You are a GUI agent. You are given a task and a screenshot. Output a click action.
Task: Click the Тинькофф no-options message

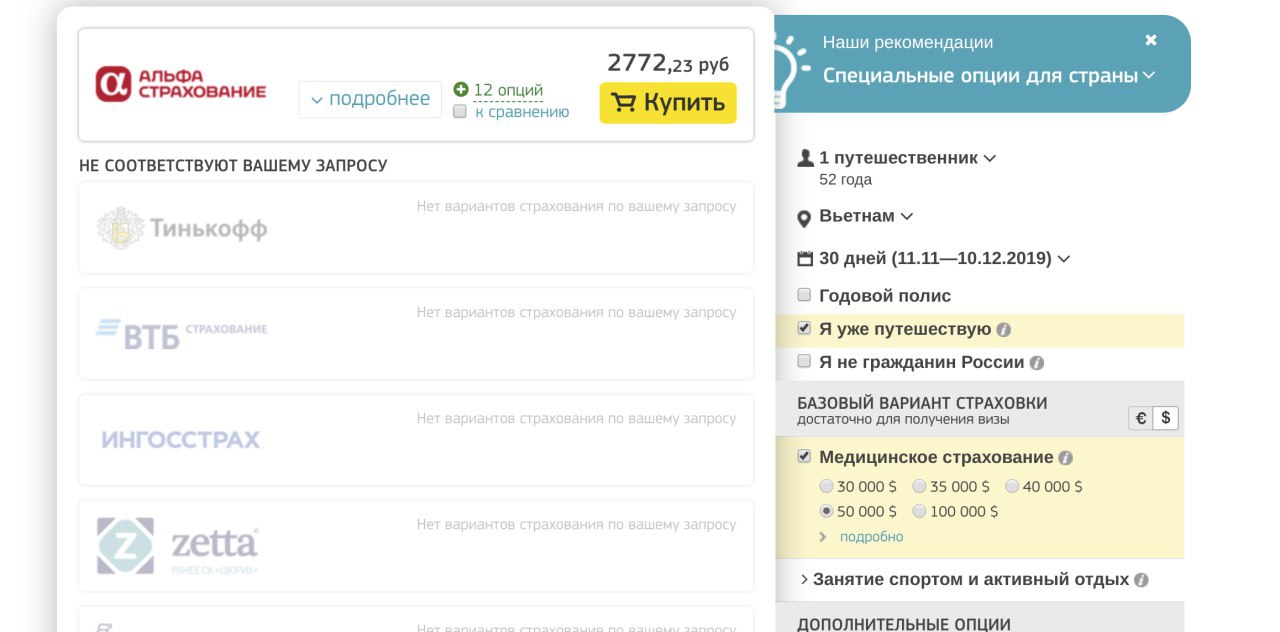point(576,206)
